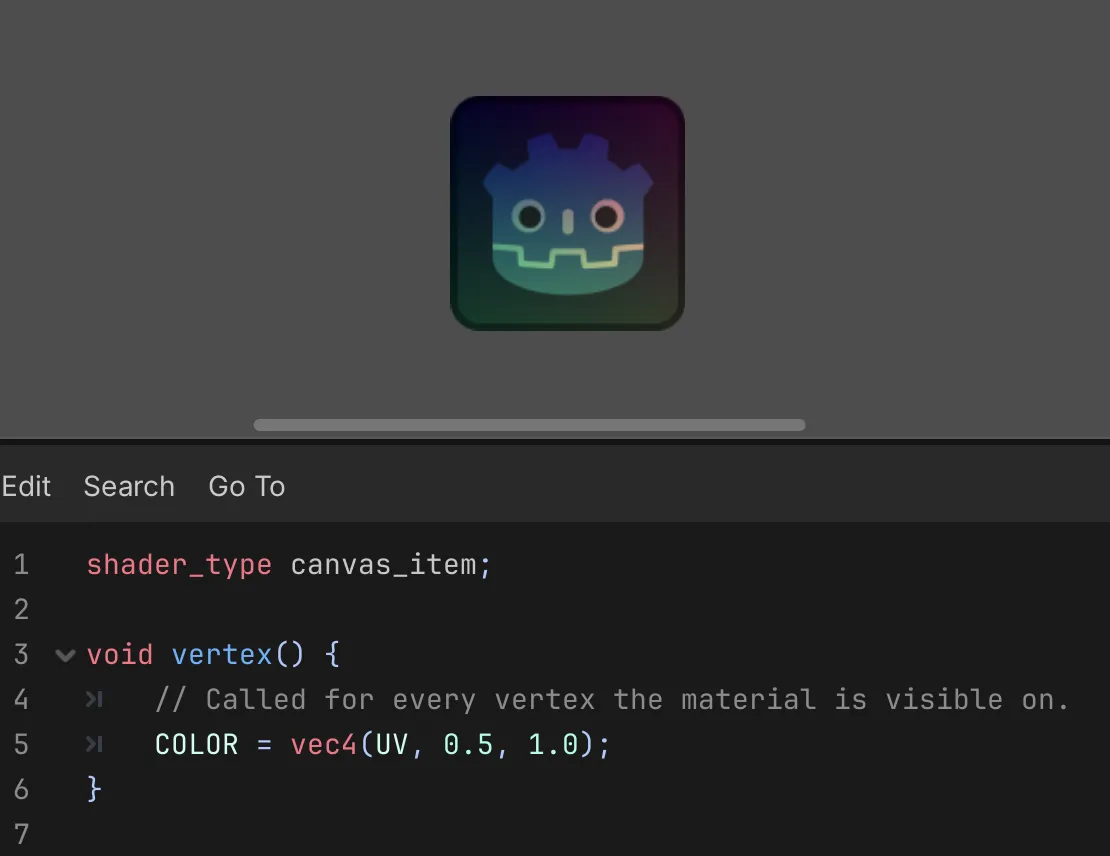Screen dimensions: 1110x856
Task: Click line number 1 in the gutter
Action: pos(21,564)
